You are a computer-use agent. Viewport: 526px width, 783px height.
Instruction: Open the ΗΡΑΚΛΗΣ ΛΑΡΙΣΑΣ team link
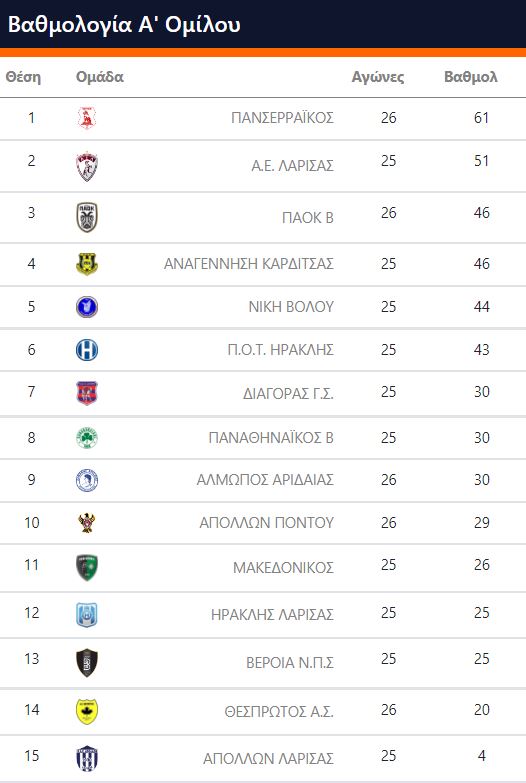click(272, 614)
